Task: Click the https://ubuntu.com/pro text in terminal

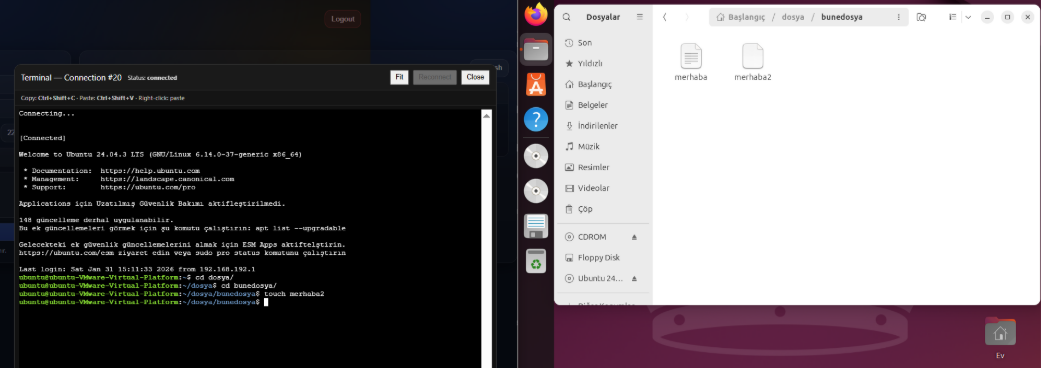Action: click(148, 187)
